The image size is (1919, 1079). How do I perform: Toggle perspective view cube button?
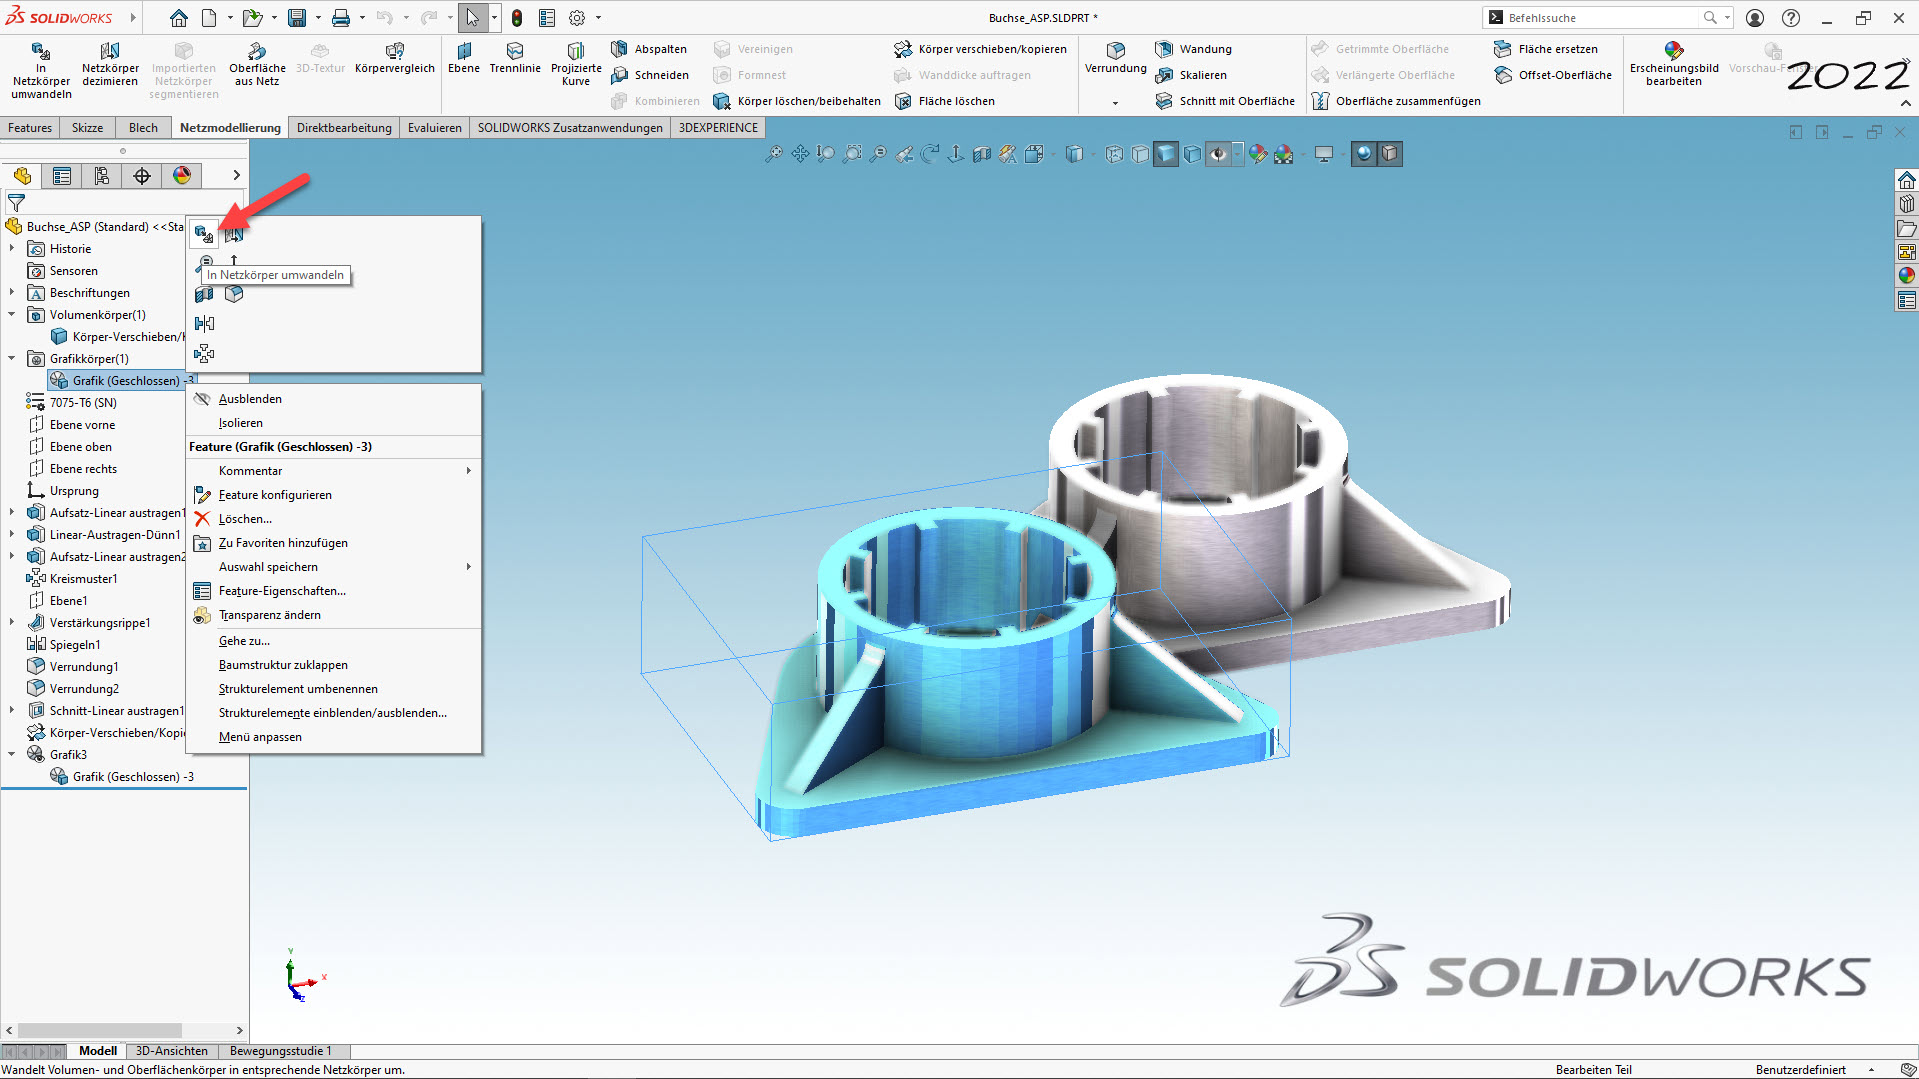1390,154
